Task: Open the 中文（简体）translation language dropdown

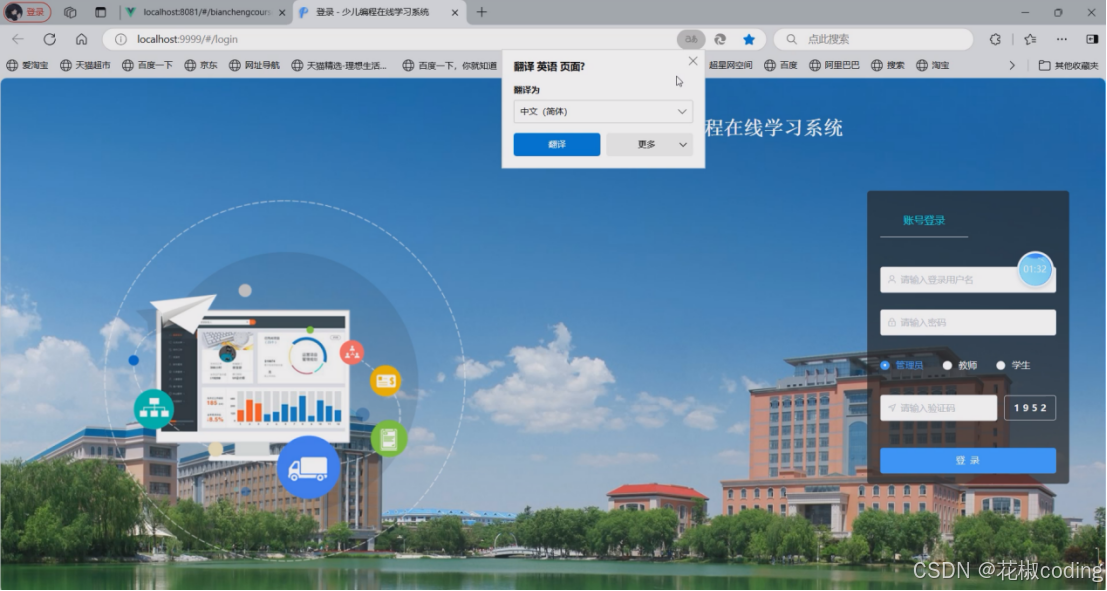Action: coord(602,111)
